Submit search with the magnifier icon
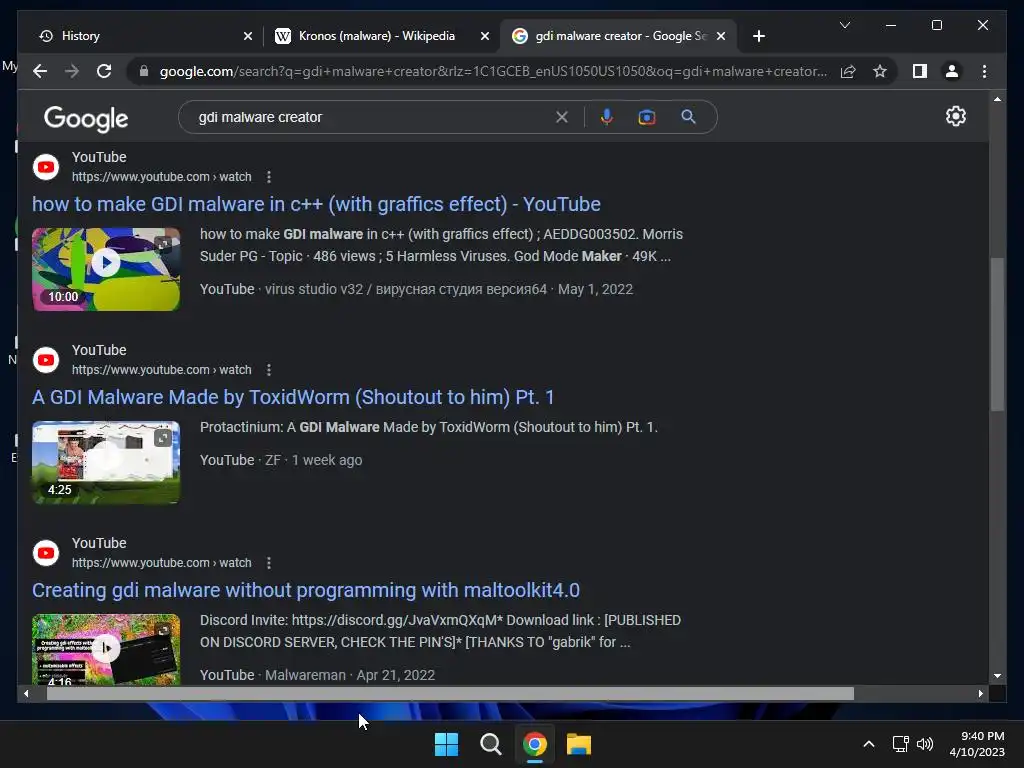This screenshot has width=1024, height=768. pyautogui.click(x=688, y=117)
